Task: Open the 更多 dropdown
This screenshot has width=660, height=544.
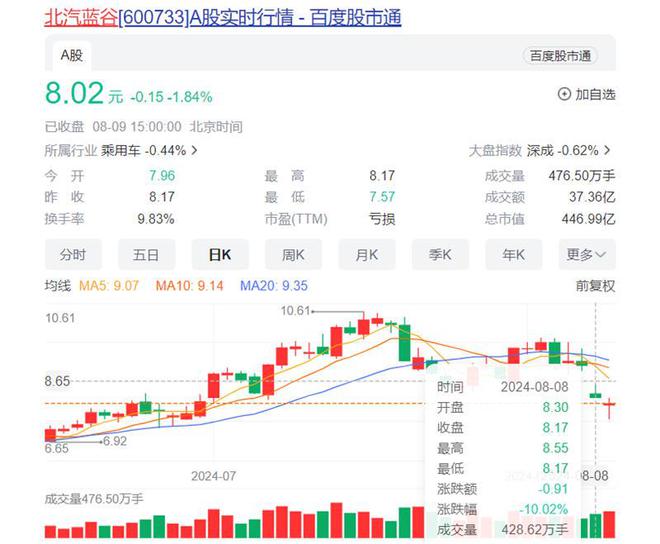Action: [x=587, y=255]
